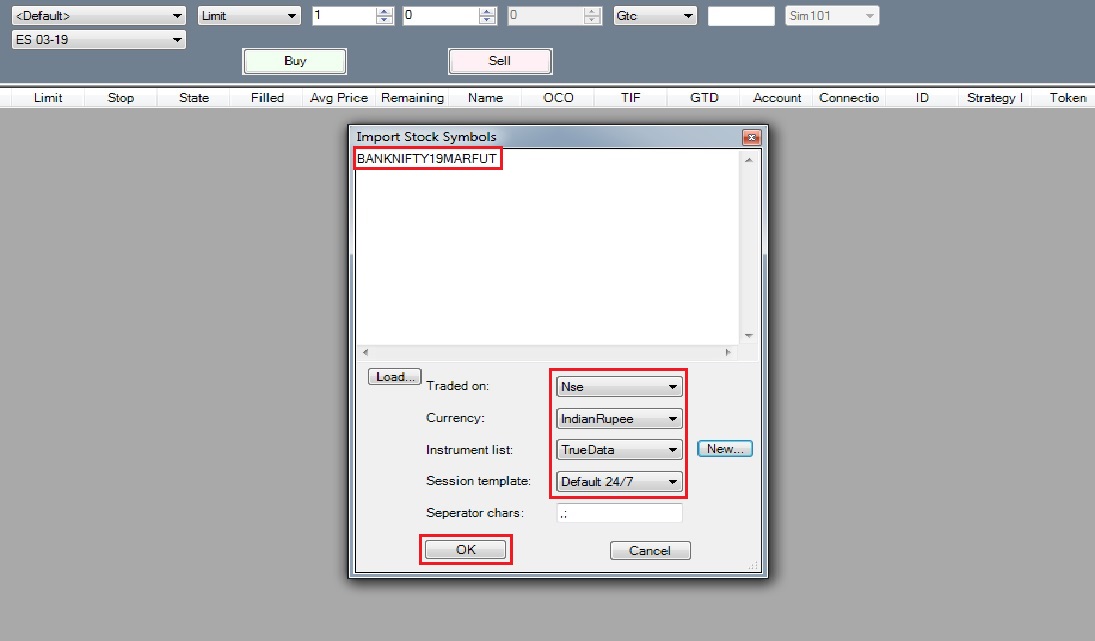Click the Avg Price column header
The image size is (1095, 641).
click(x=339, y=98)
